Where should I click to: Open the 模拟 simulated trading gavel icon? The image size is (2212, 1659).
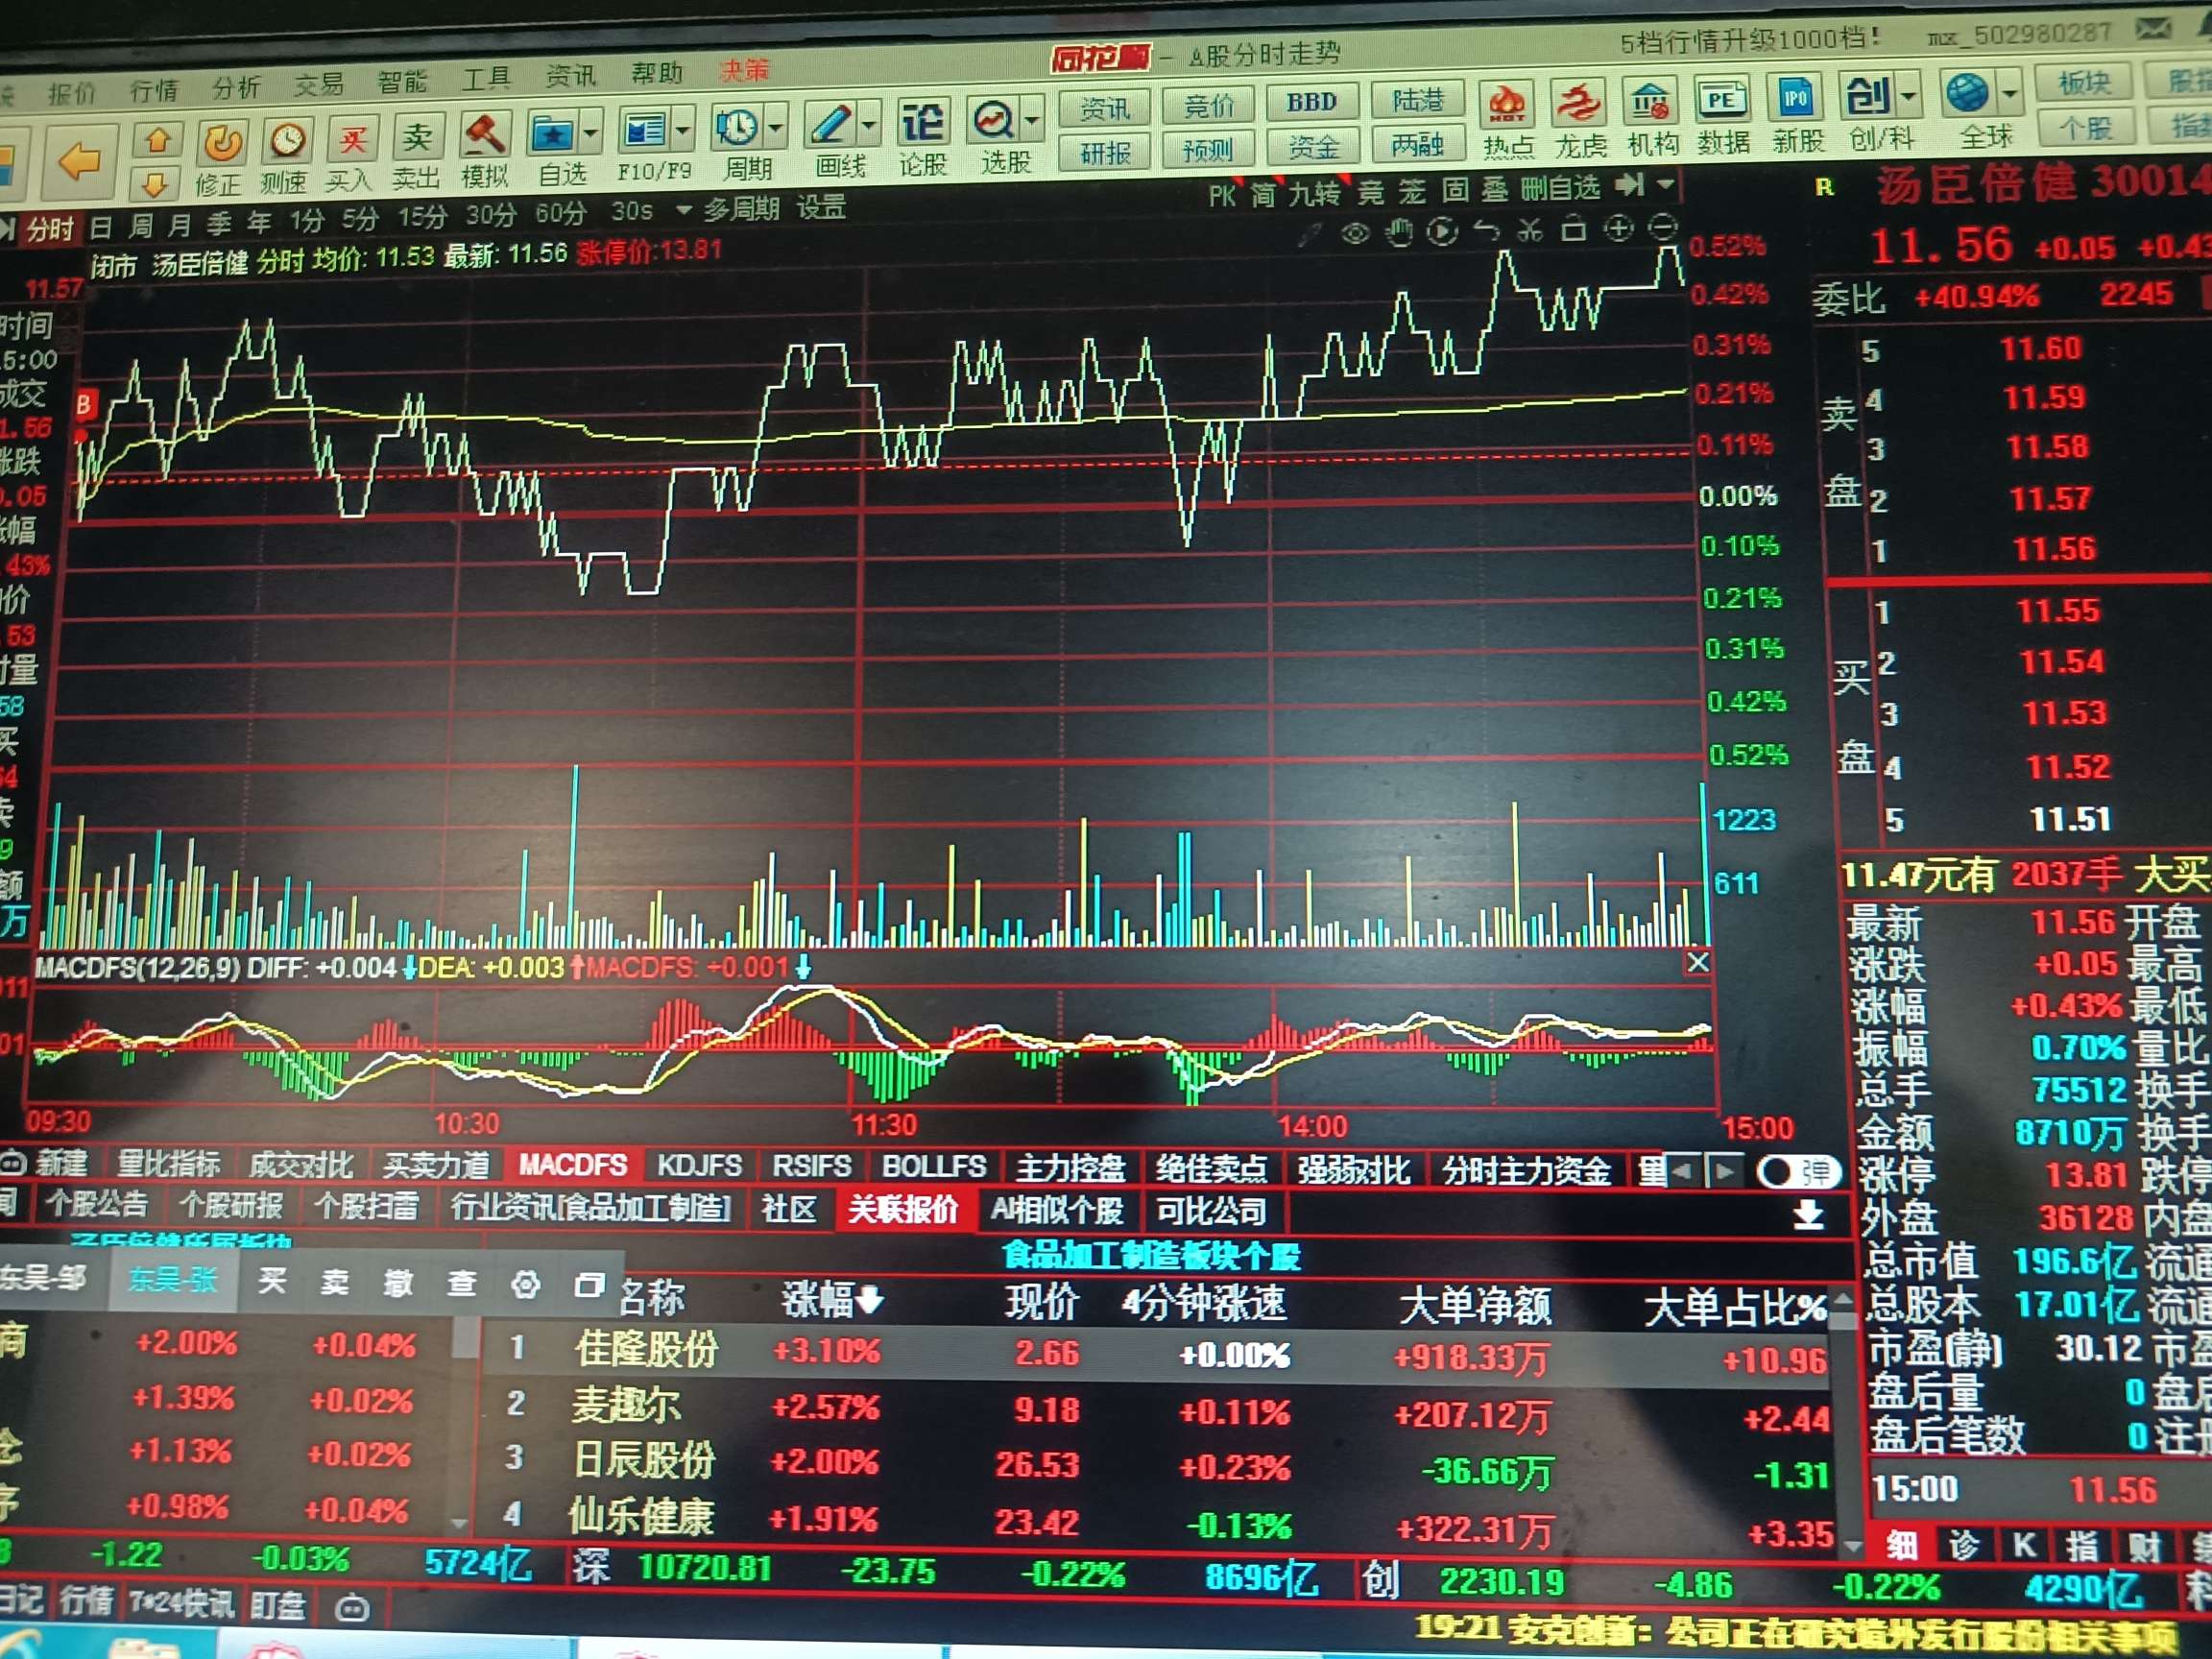click(484, 135)
